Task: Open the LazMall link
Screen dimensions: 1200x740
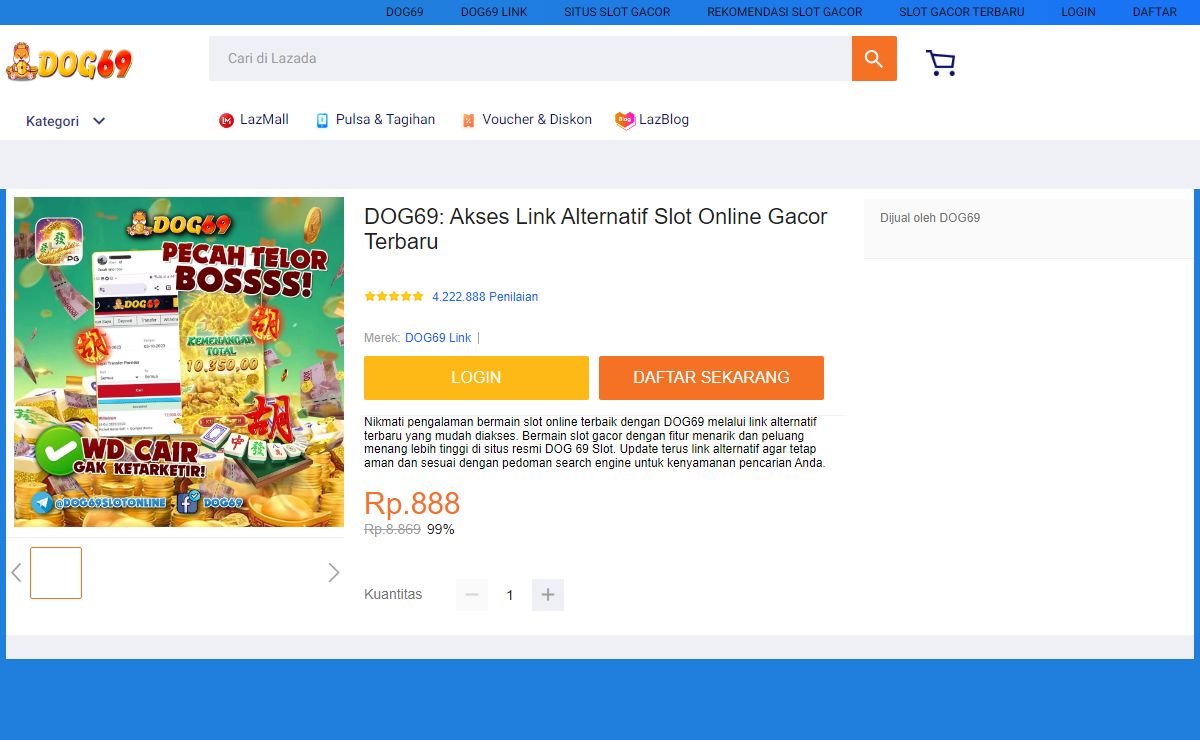Action: (264, 120)
